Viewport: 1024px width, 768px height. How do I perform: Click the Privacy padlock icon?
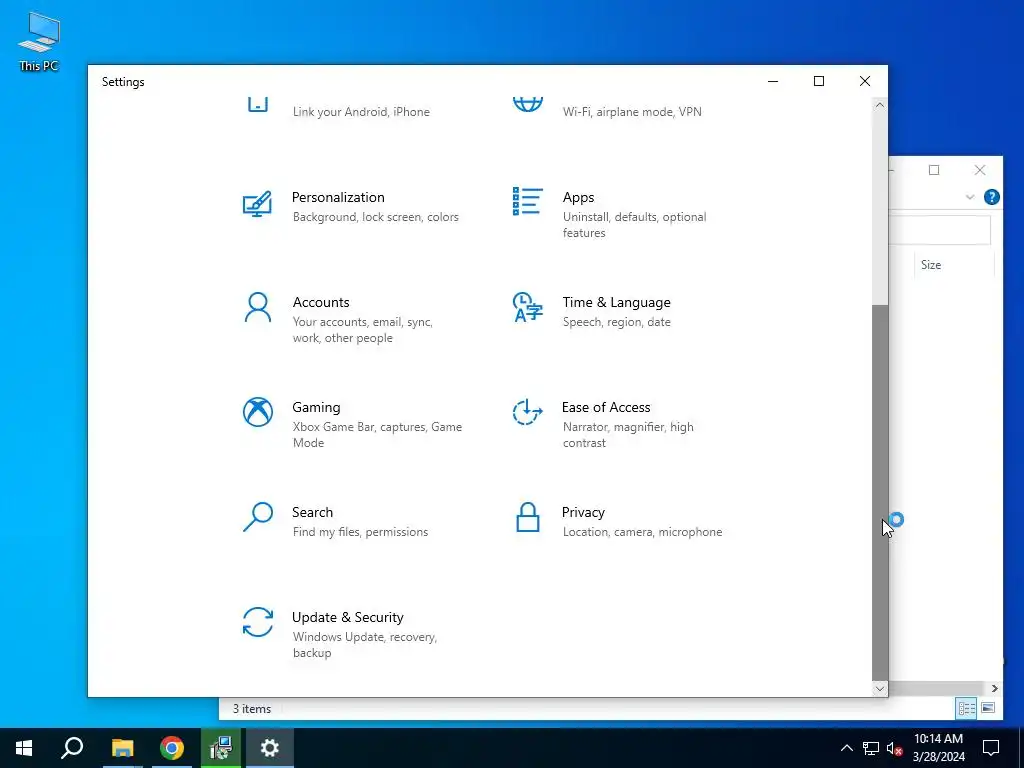[x=528, y=517]
